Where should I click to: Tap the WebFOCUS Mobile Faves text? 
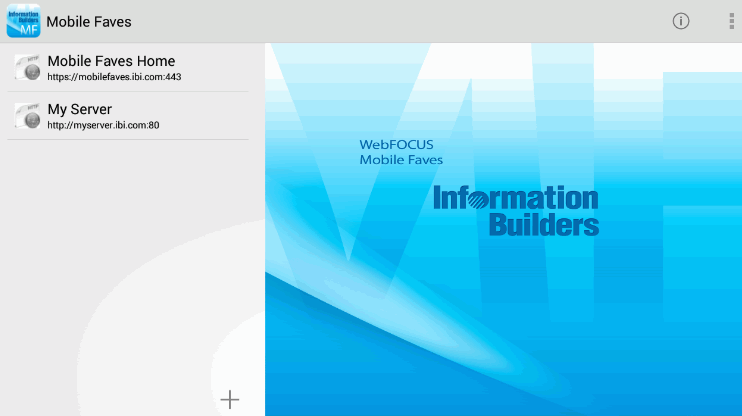(x=401, y=152)
